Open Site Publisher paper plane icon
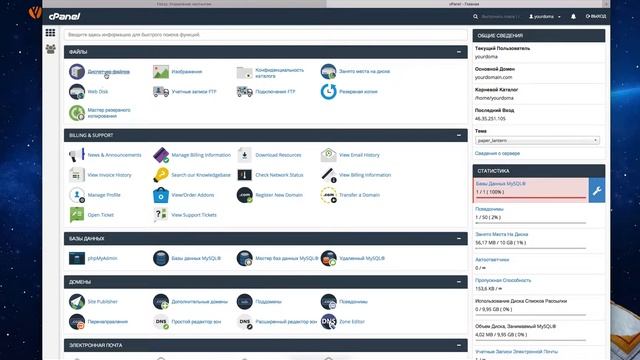The image size is (640, 360). [x=77, y=301]
